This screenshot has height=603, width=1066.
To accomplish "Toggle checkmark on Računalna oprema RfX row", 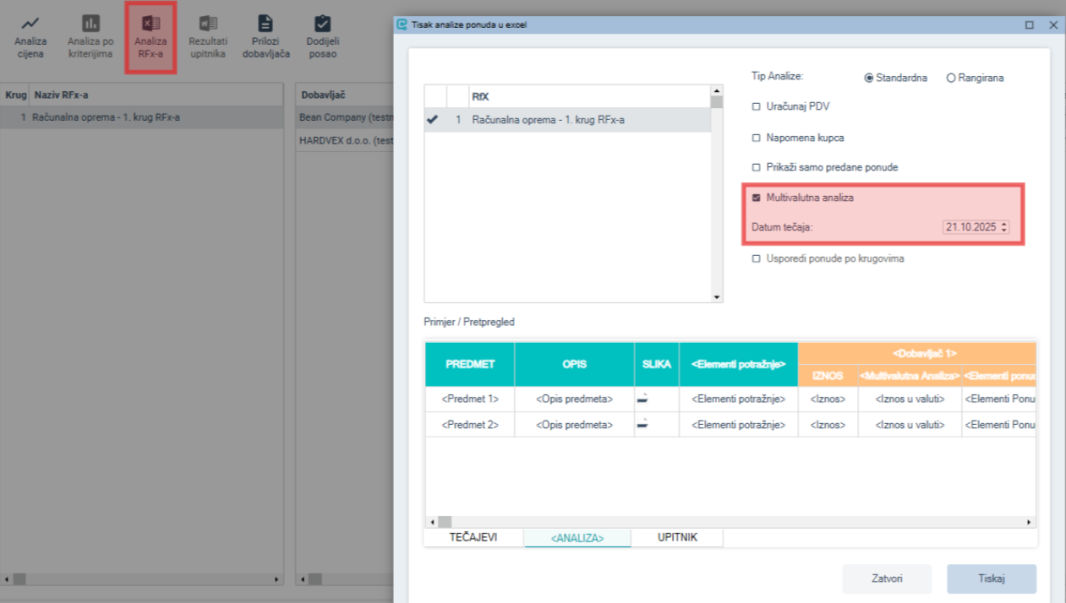I will pos(432,120).
